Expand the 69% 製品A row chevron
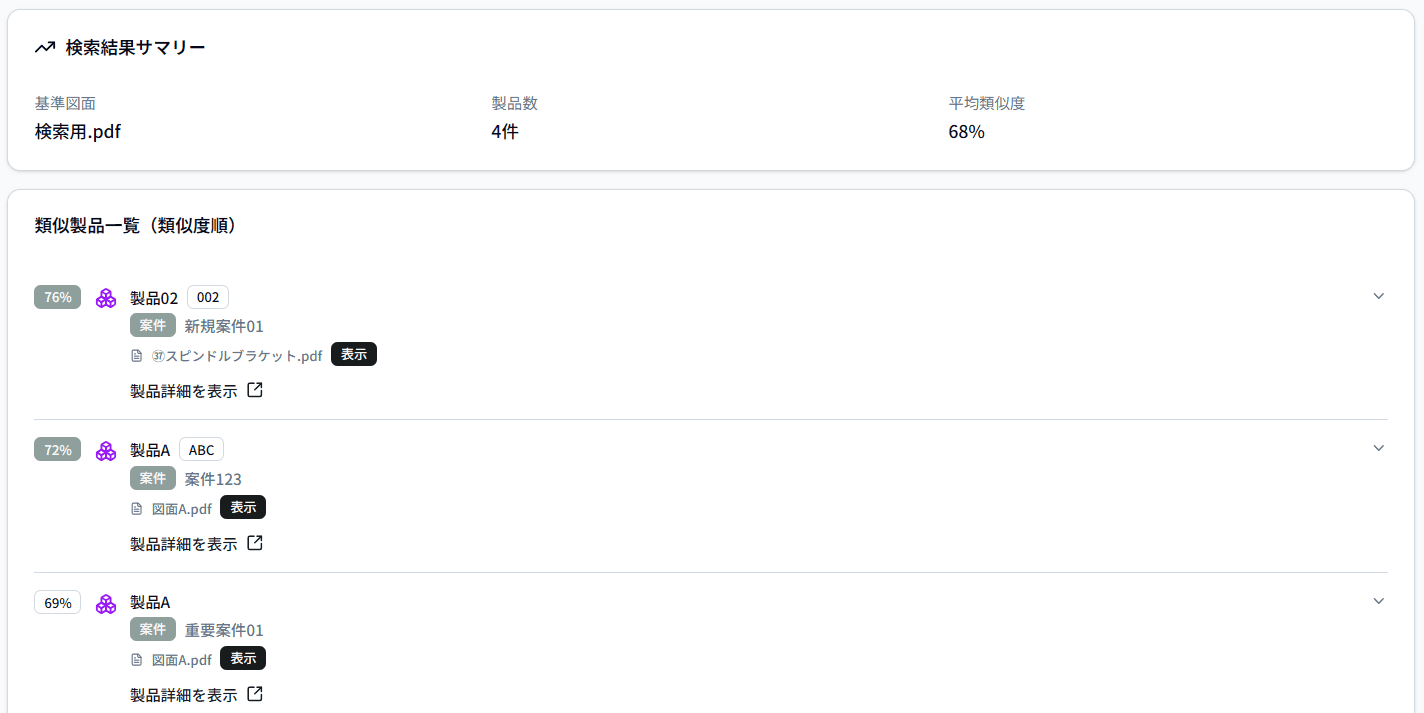 (1378, 601)
